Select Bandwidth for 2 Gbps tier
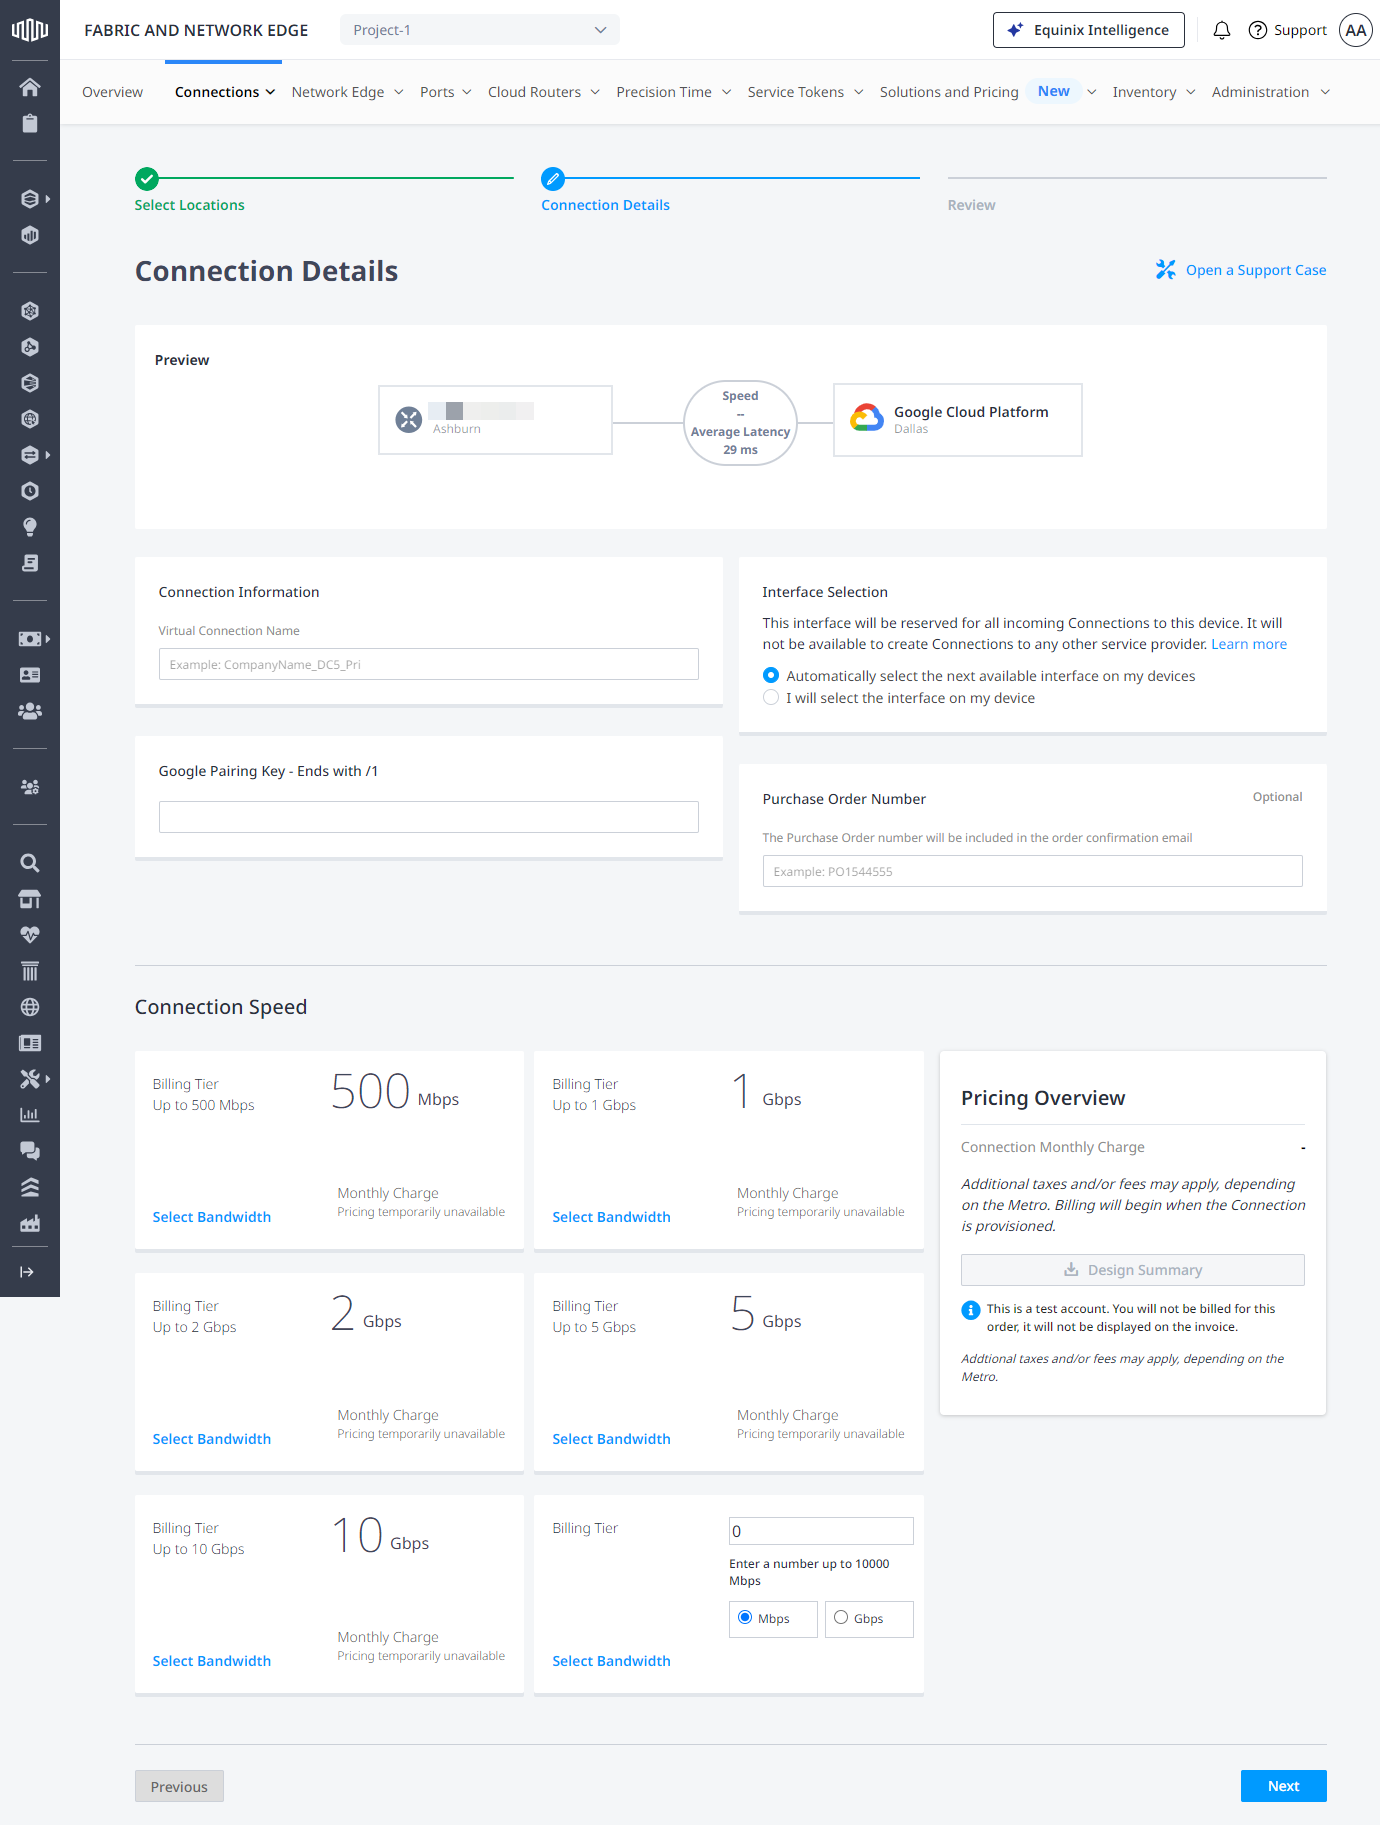This screenshot has width=1380, height=1825. pyautogui.click(x=211, y=1439)
